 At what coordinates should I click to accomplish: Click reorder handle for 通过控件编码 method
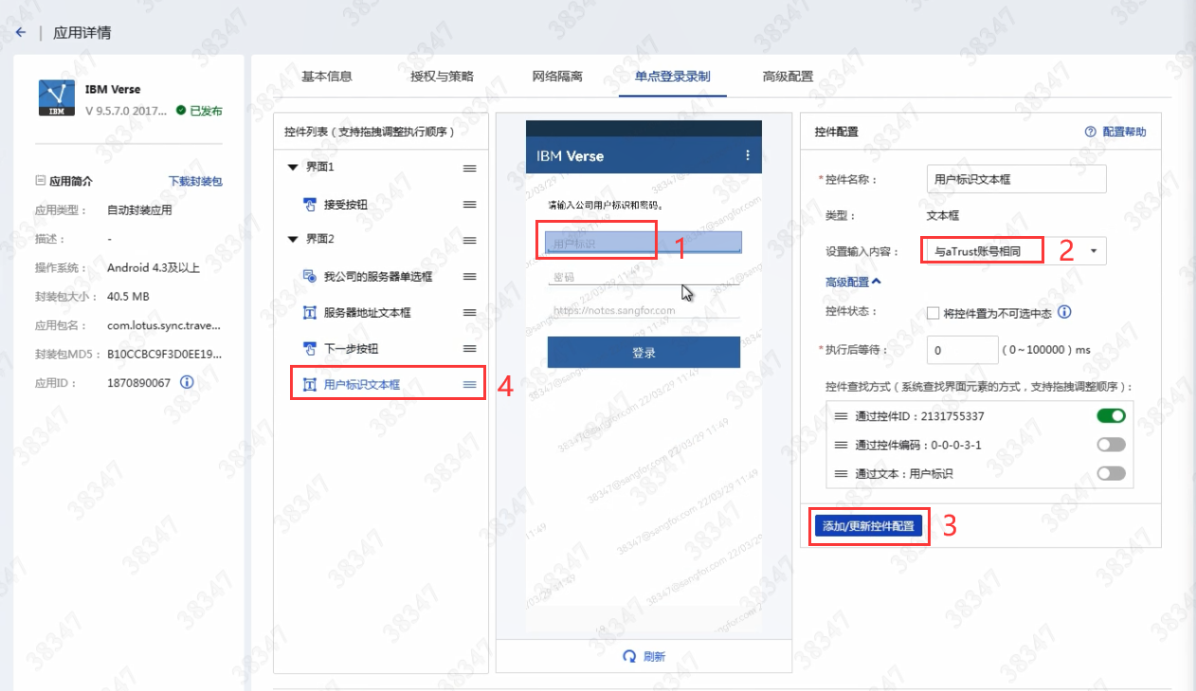pyautogui.click(x=841, y=445)
